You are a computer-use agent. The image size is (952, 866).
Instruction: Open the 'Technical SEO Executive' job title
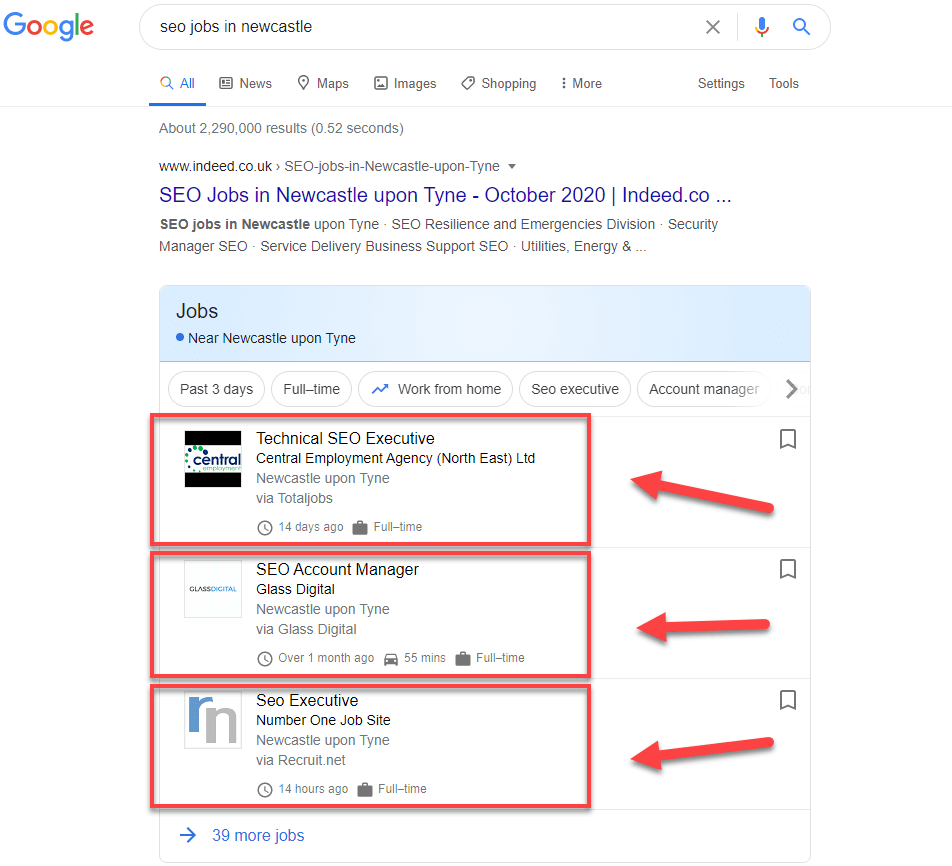pos(345,438)
